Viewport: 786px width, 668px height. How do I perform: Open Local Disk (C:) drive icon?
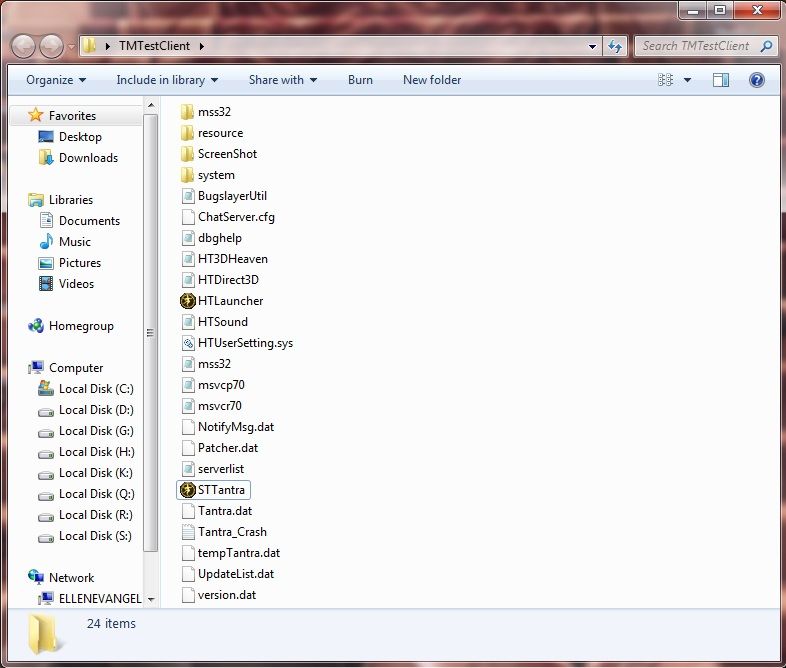coord(46,388)
